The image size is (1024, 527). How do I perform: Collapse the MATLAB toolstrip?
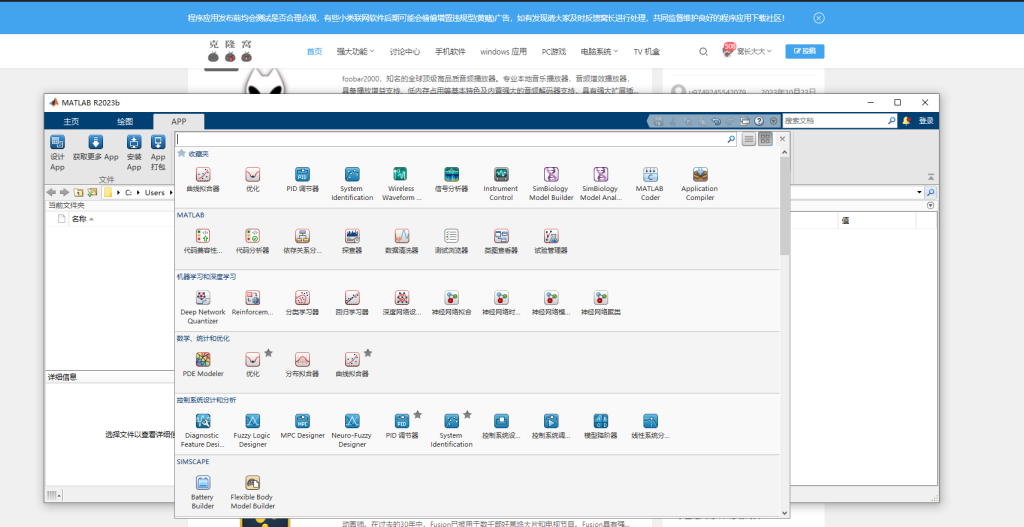coord(931,177)
